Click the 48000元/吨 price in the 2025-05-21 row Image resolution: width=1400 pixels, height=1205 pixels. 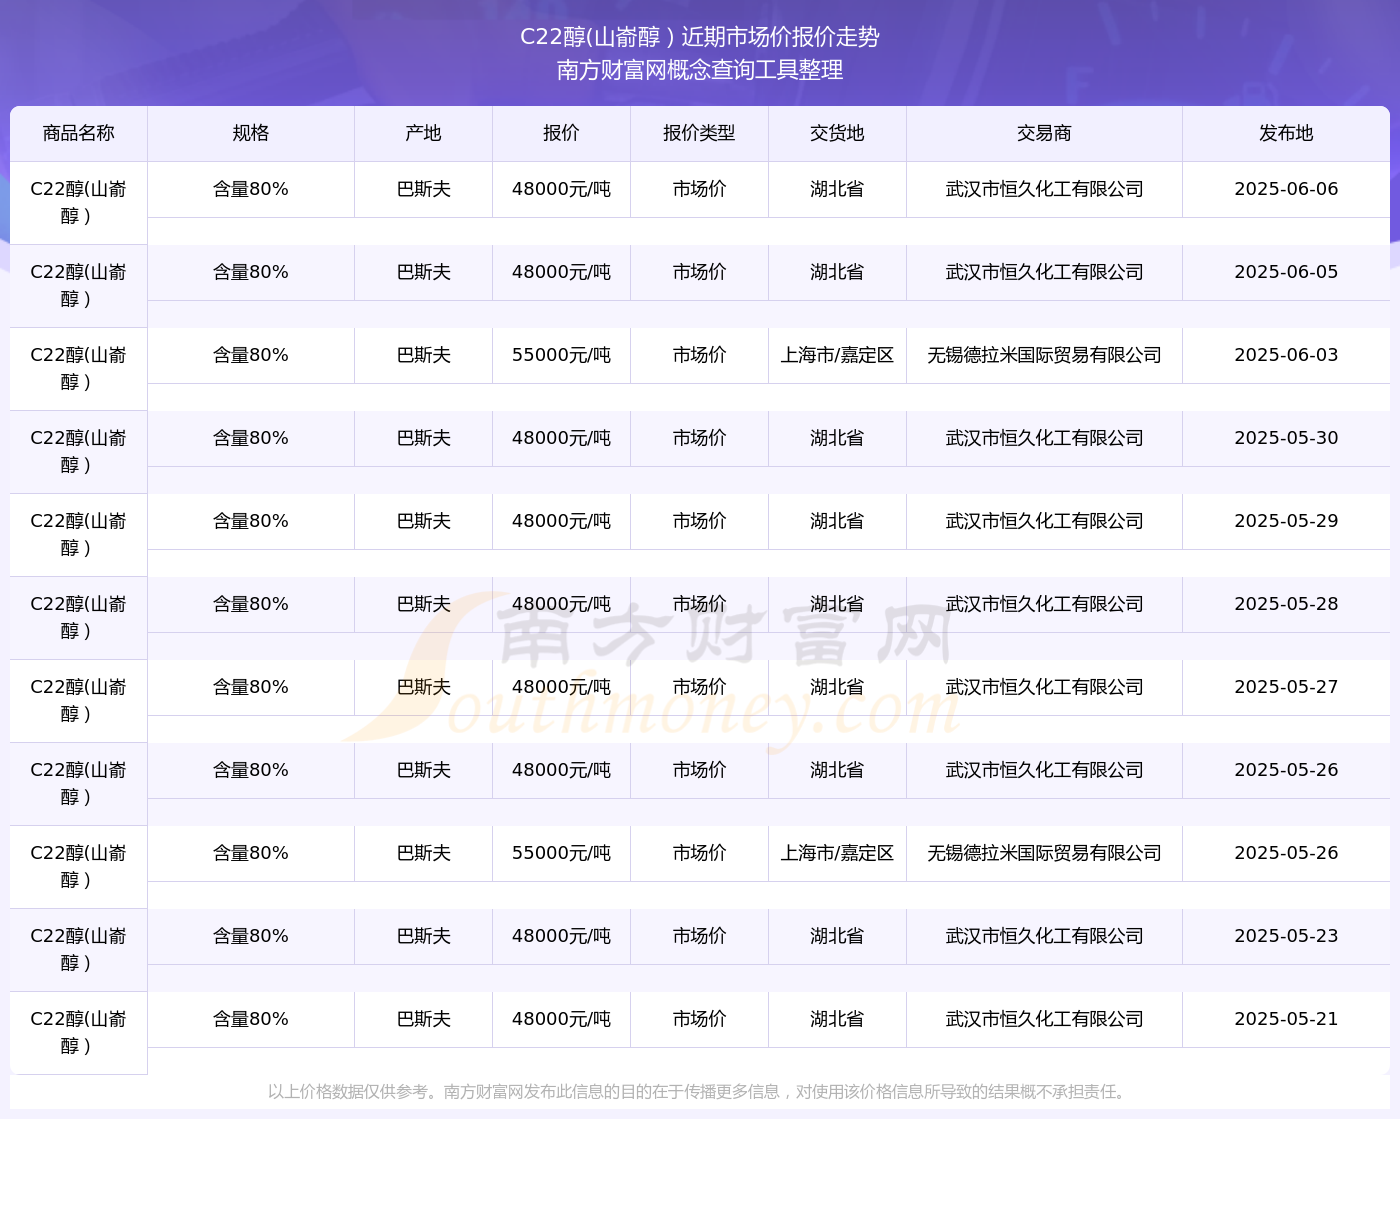coord(561,1019)
